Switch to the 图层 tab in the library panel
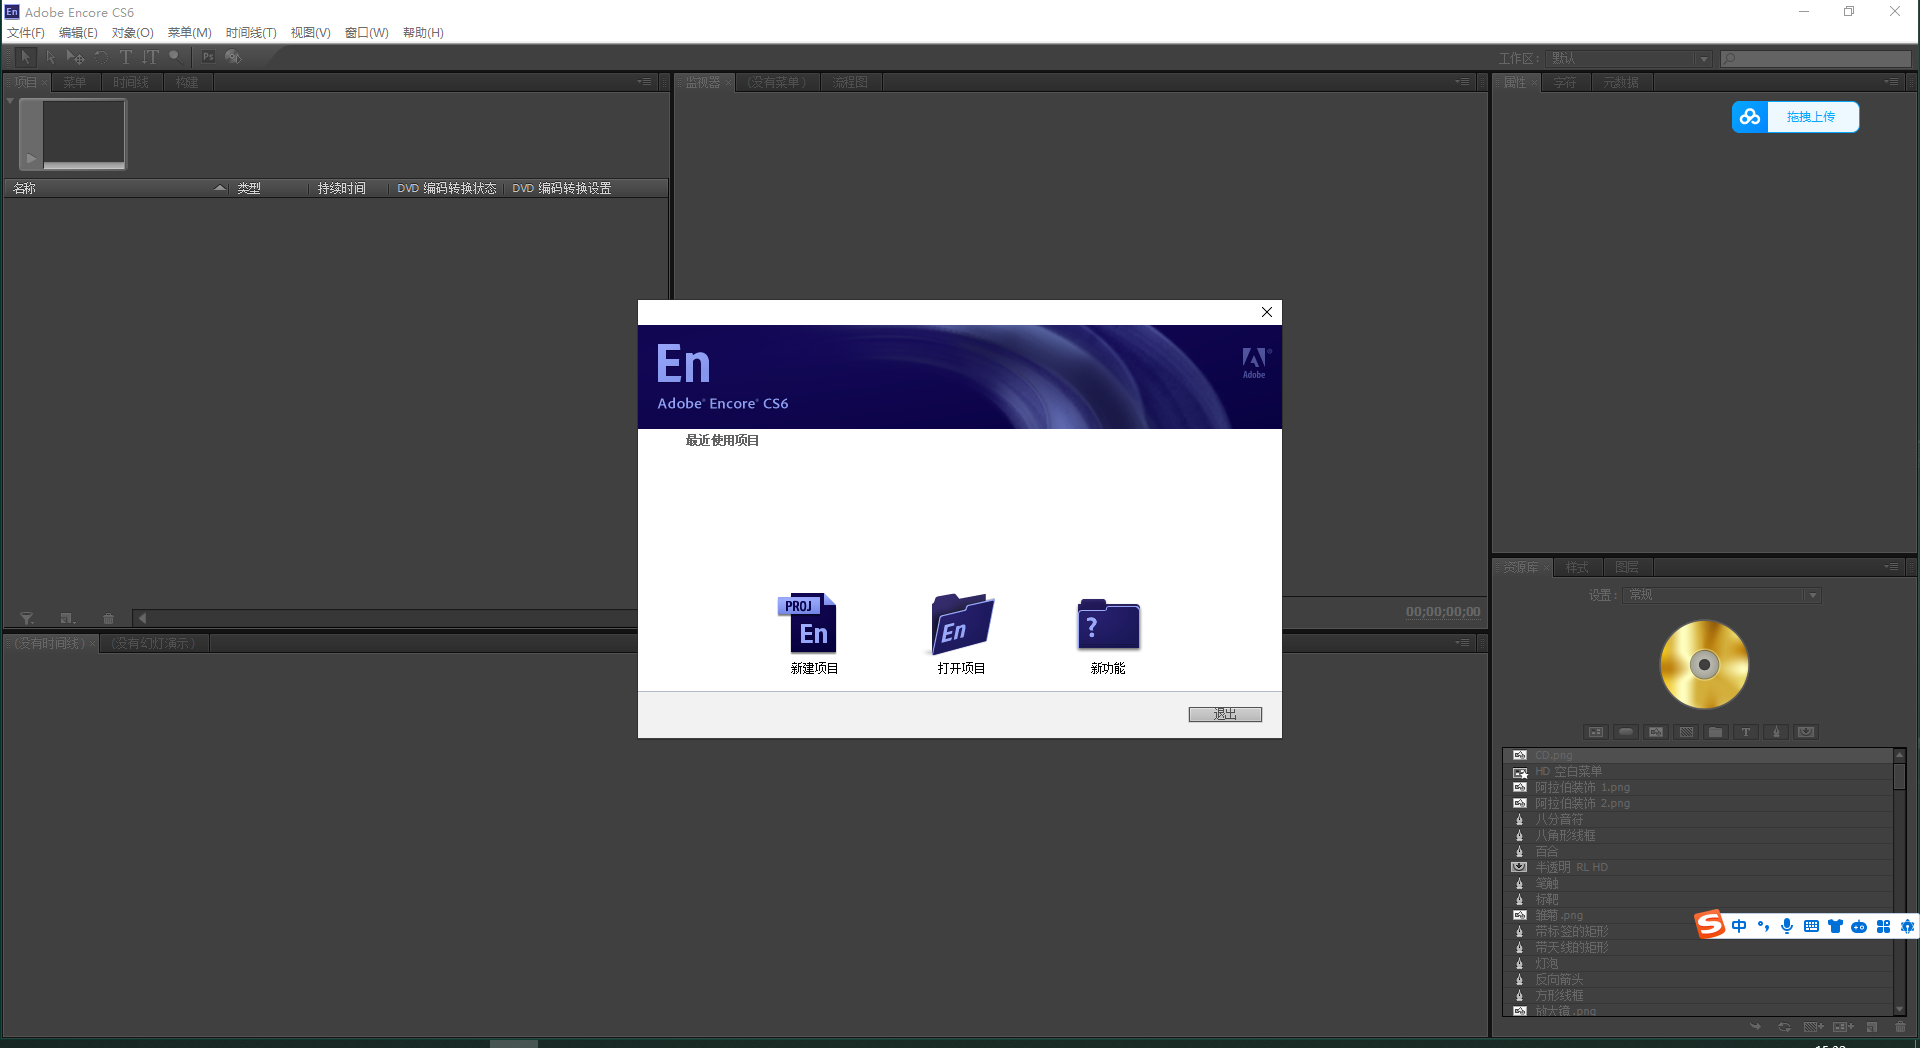Screen dimensions: 1920x1048 click(x=1627, y=567)
